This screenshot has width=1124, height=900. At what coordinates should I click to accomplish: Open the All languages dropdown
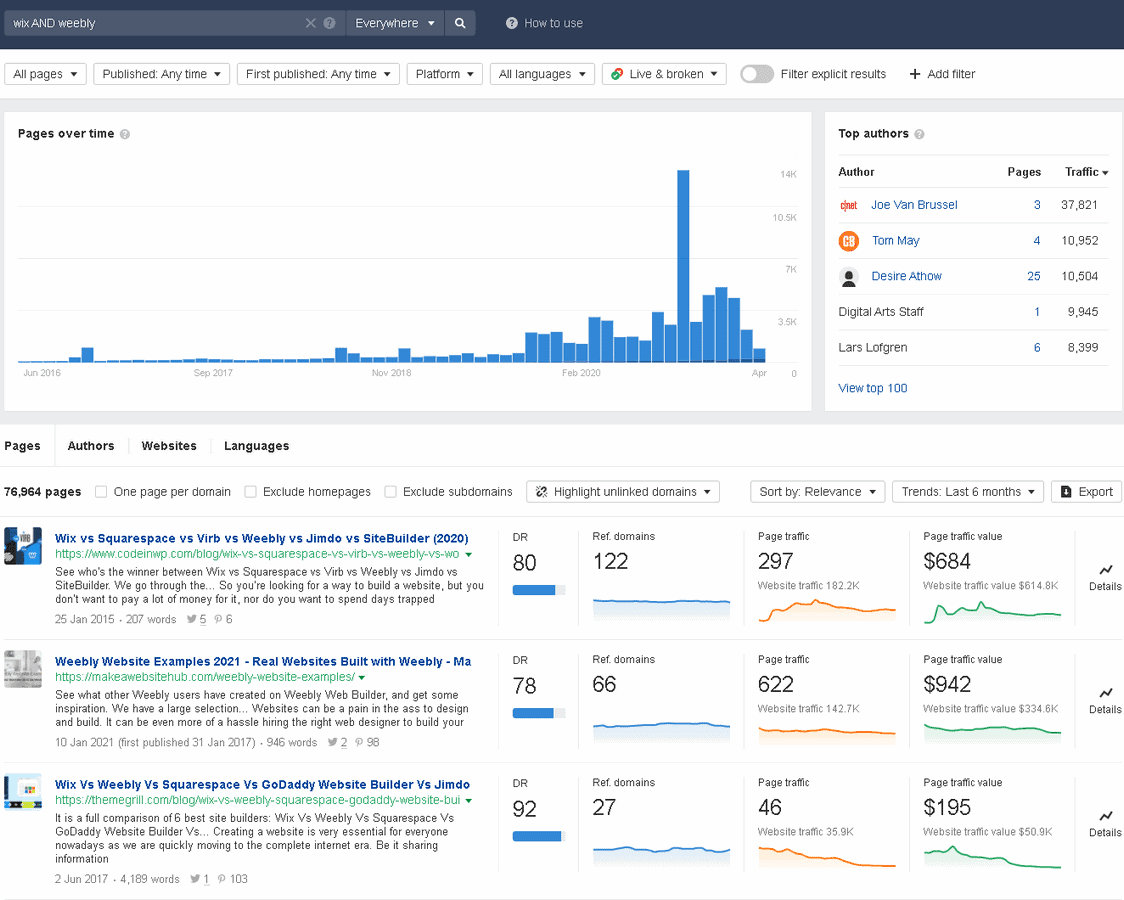coord(542,74)
